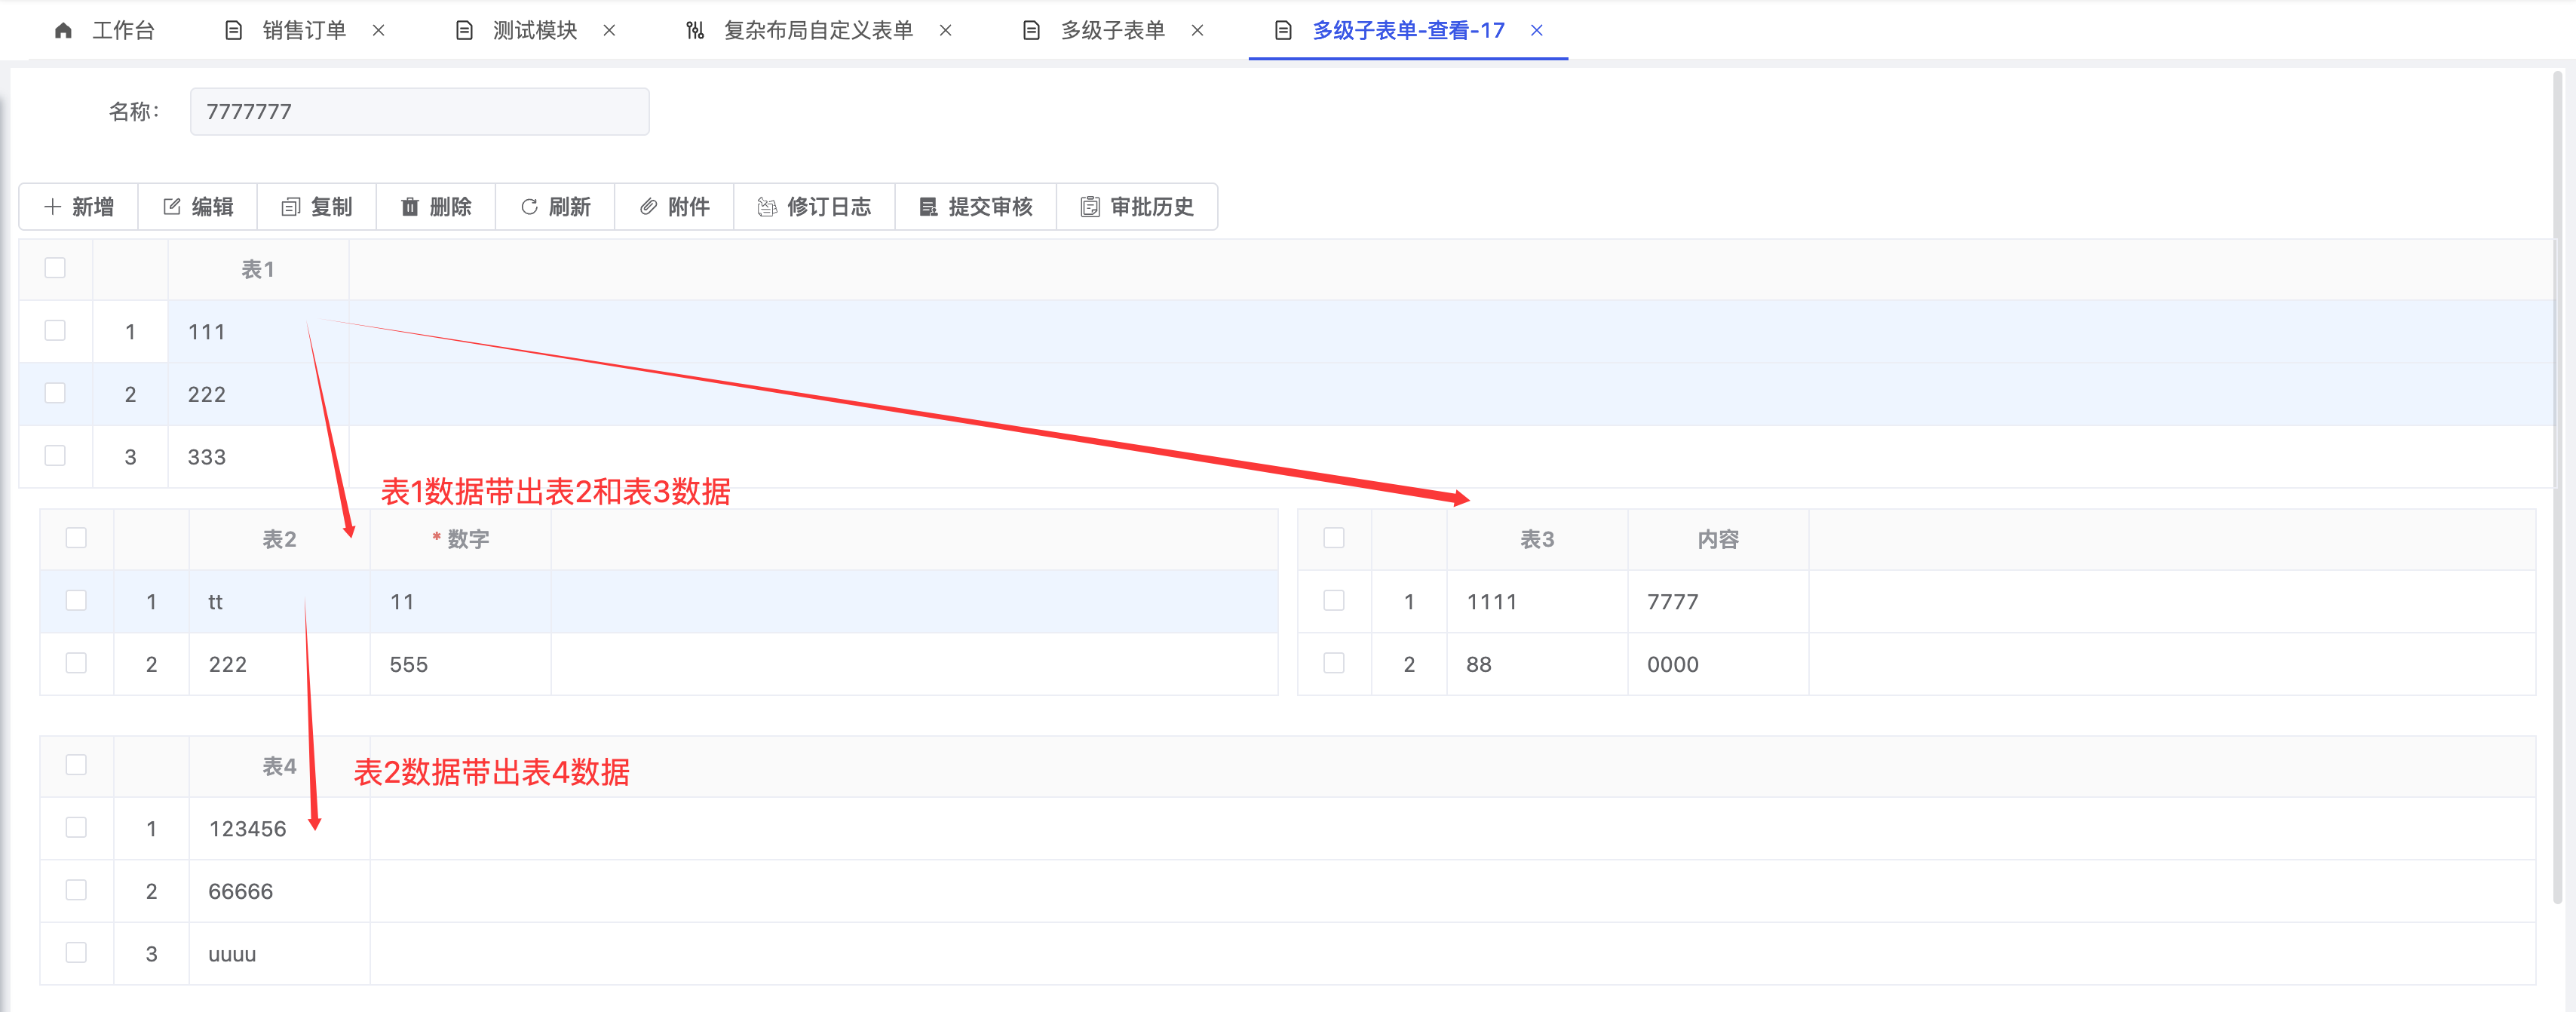Image resolution: width=2576 pixels, height=1012 pixels.
Task: Refresh using the 刷新 button
Action: (x=555, y=207)
